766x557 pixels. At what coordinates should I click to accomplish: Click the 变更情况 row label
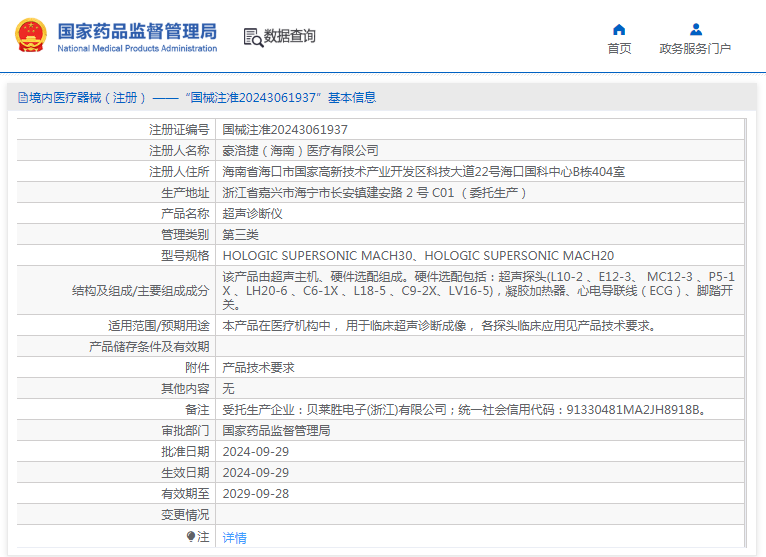[x=185, y=514]
